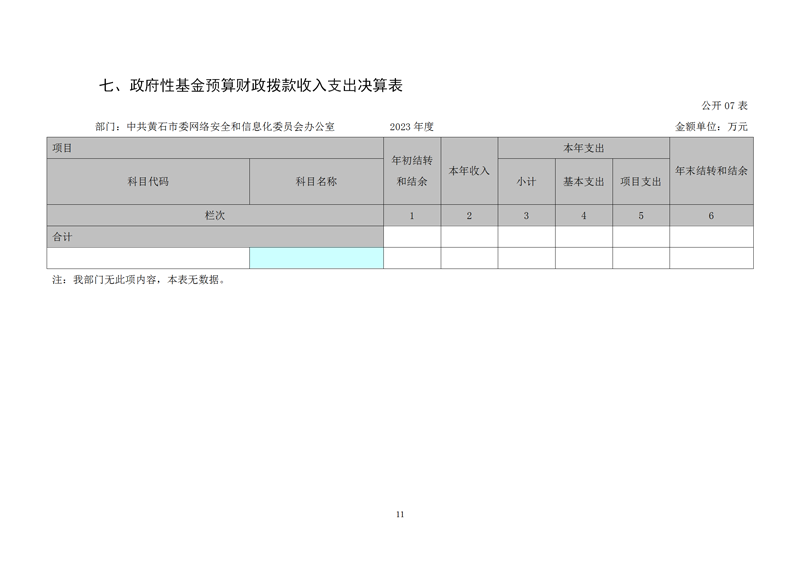The image size is (800, 566).
Task: Select the department text 中共黄石市委网络安全和信息化委员会办公室
Action: 230,127
